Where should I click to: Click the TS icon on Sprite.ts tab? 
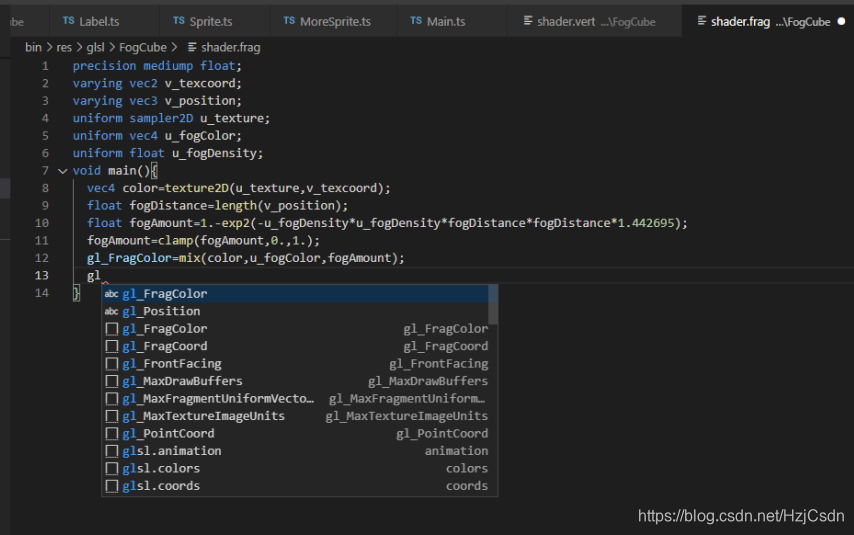pos(179,21)
